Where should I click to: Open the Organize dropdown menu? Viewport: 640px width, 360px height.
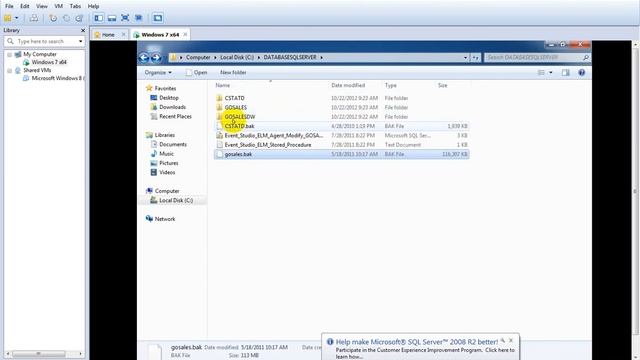pos(158,73)
